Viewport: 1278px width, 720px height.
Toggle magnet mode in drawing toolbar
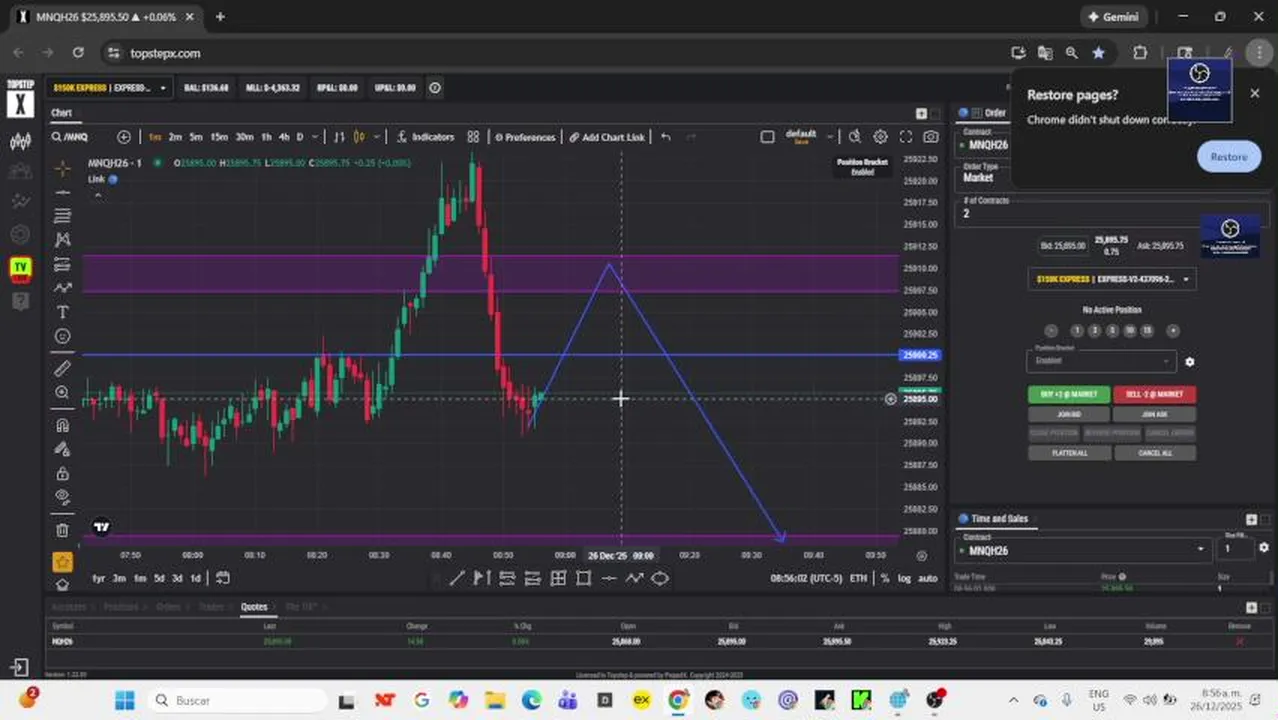point(62,425)
